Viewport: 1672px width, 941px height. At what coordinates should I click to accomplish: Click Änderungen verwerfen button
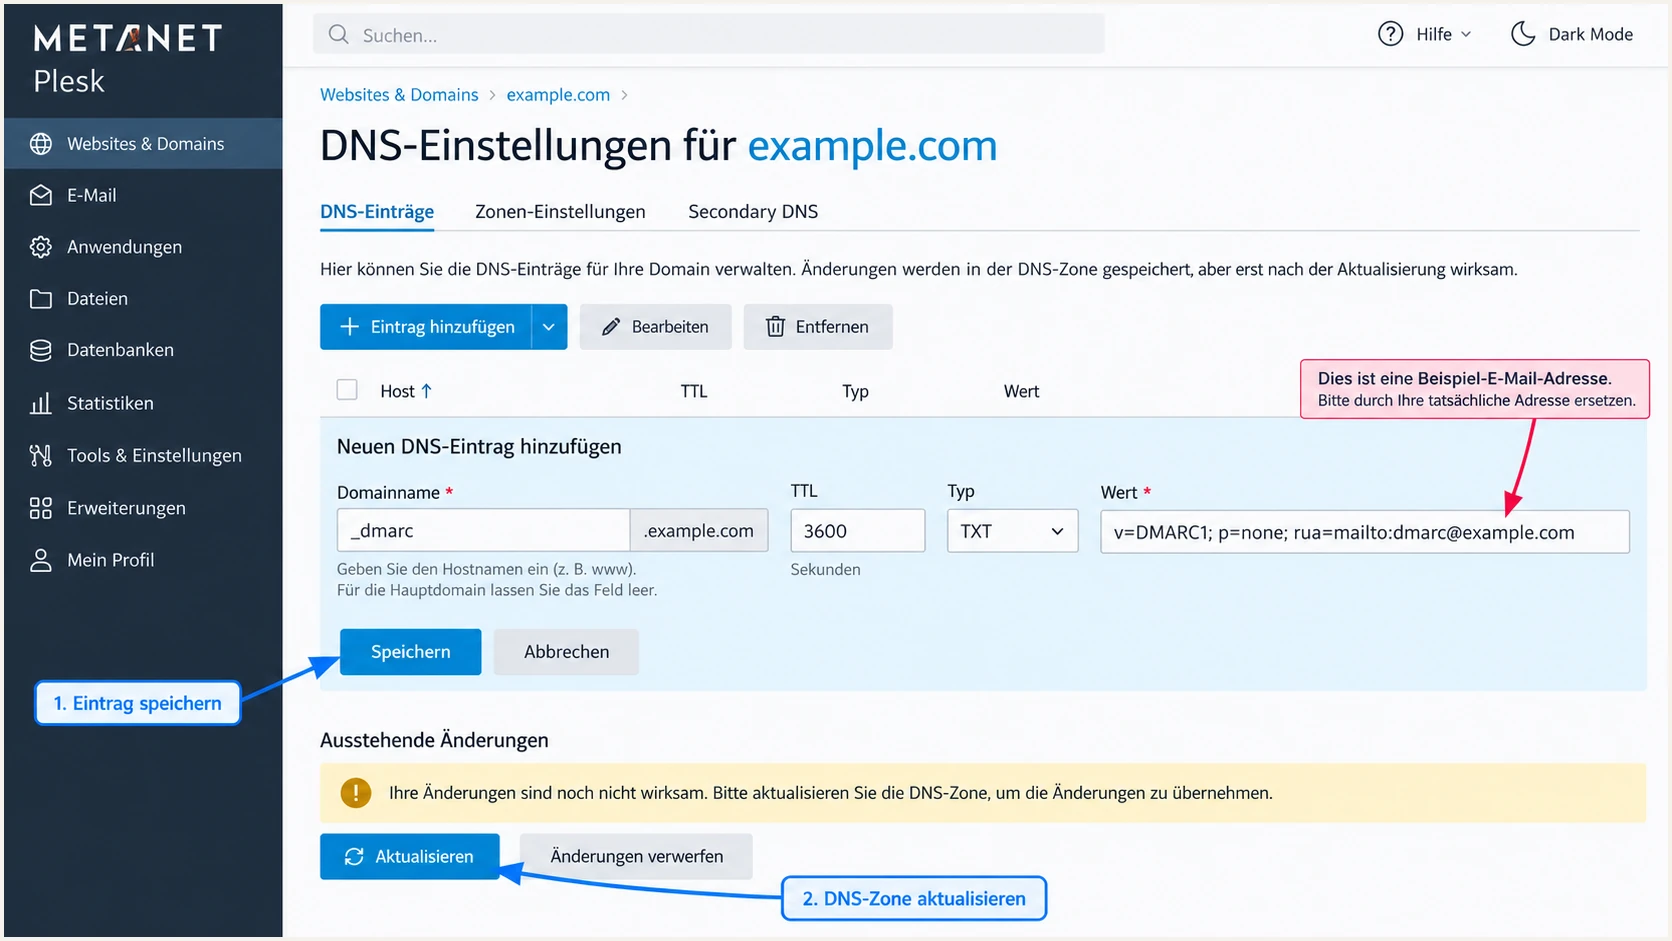coord(636,857)
